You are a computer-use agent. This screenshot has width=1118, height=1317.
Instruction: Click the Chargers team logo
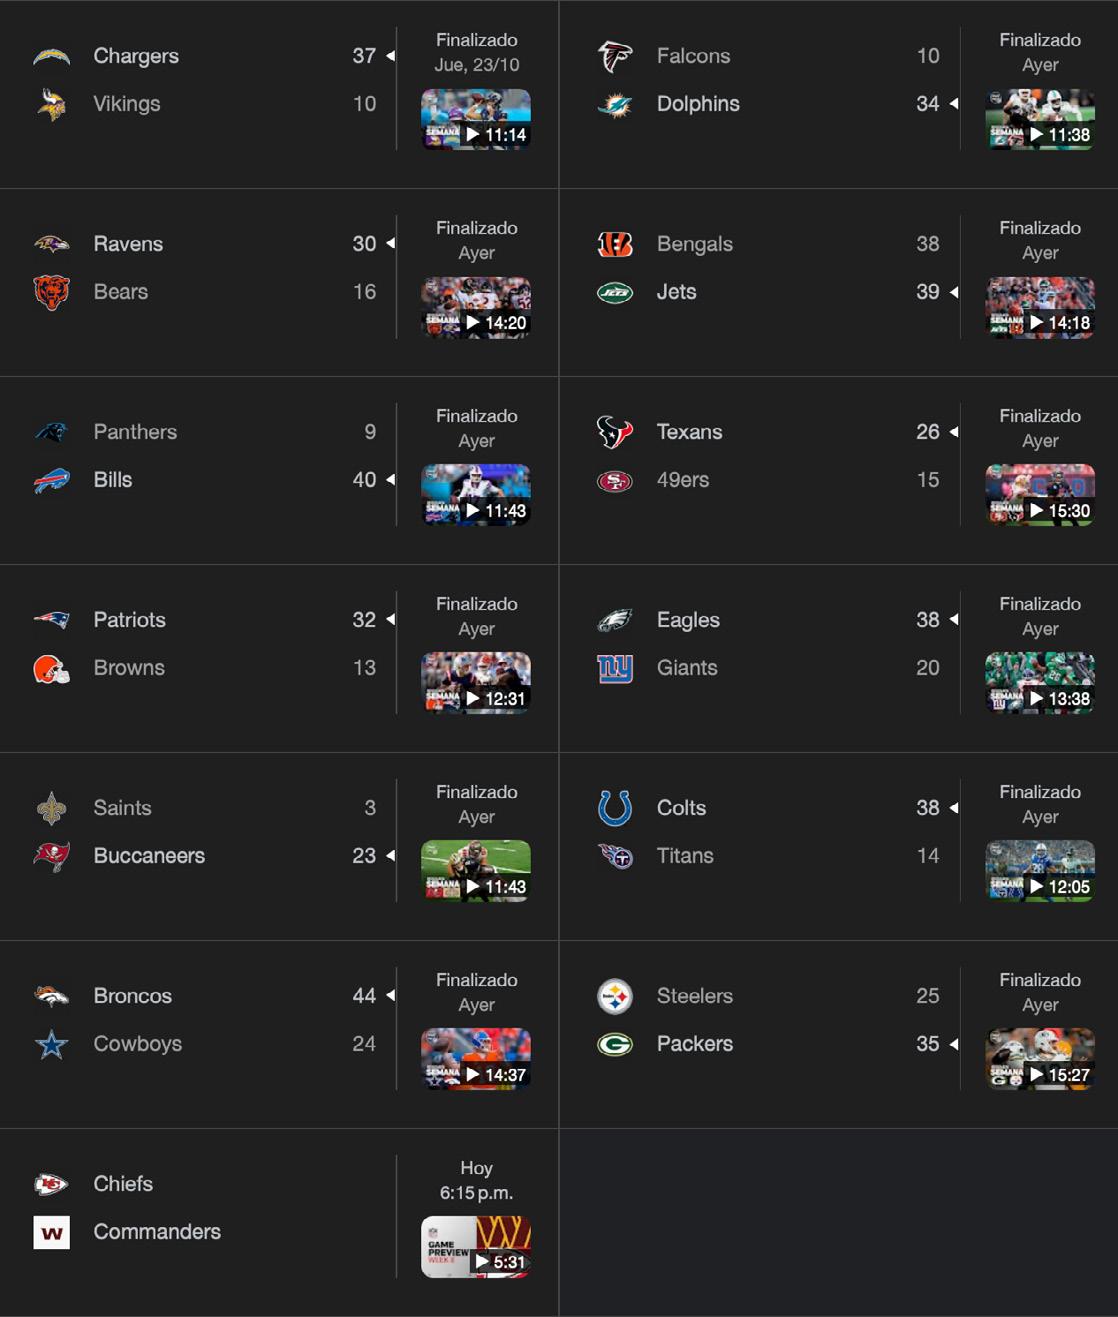tap(51, 56)
